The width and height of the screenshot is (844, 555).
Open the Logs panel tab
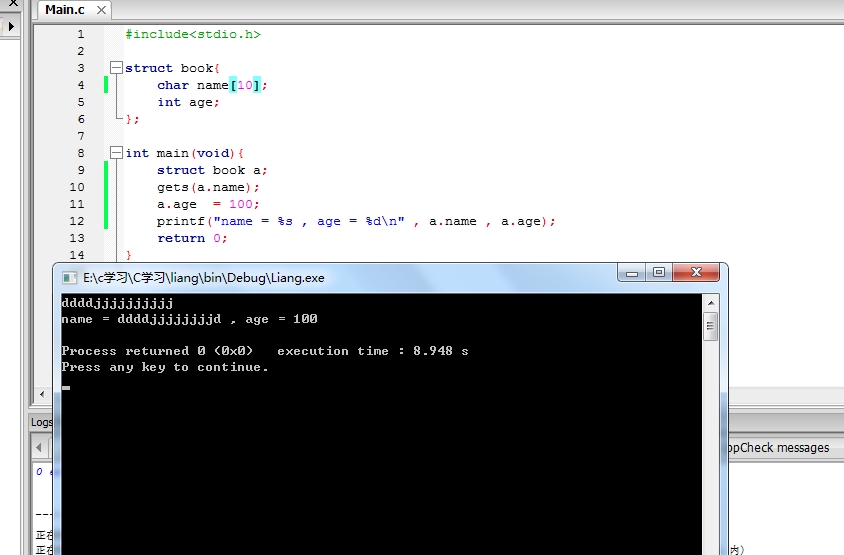[41, 422]
